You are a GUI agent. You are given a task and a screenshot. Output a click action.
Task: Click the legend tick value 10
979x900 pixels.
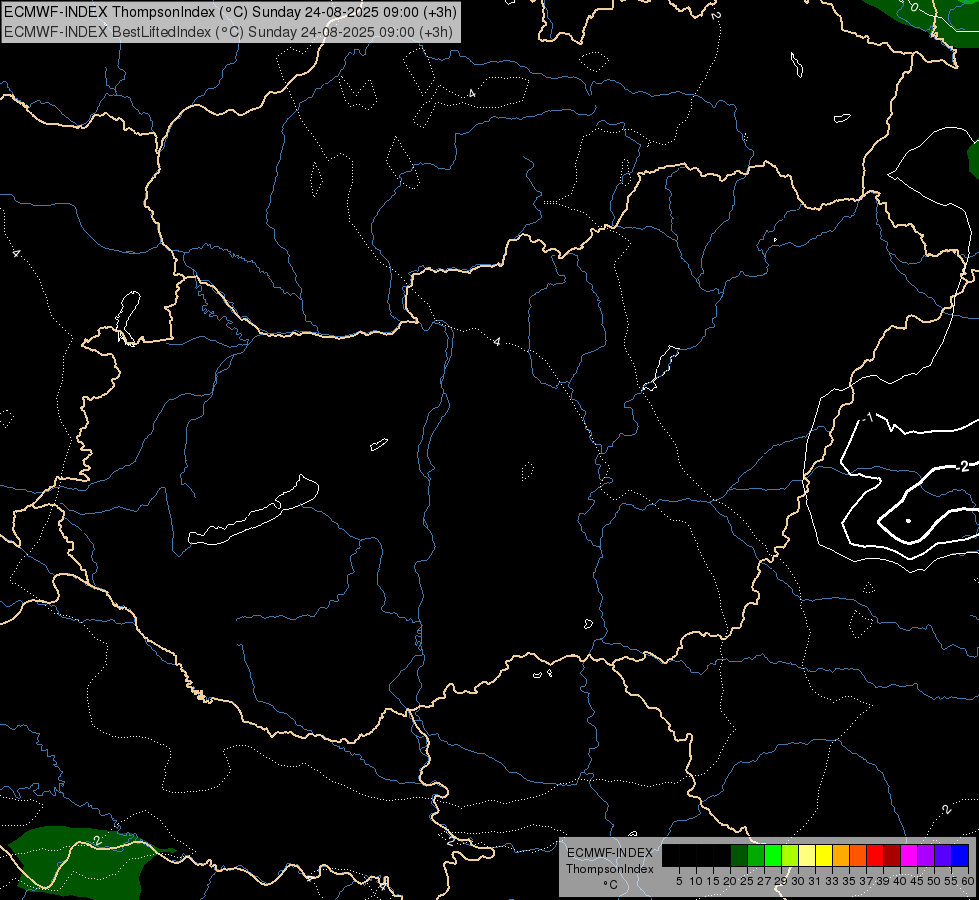tap(696, 881)
